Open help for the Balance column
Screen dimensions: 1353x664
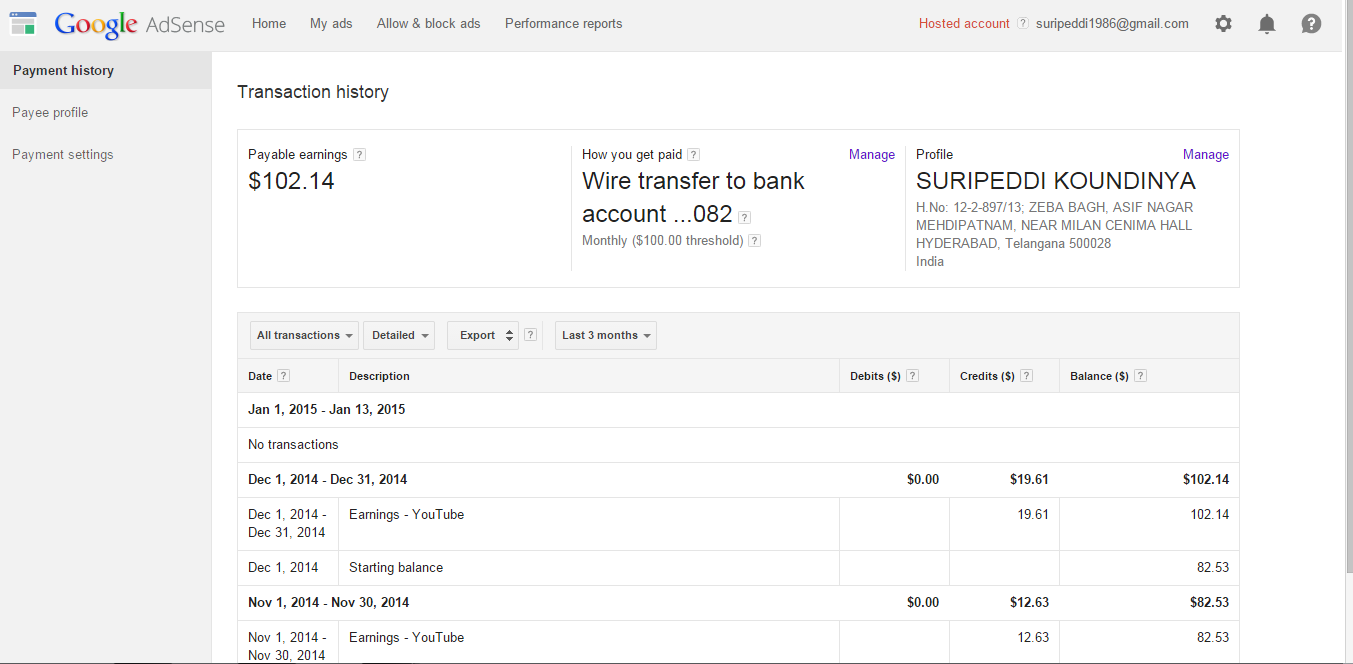click(1140, 375)
